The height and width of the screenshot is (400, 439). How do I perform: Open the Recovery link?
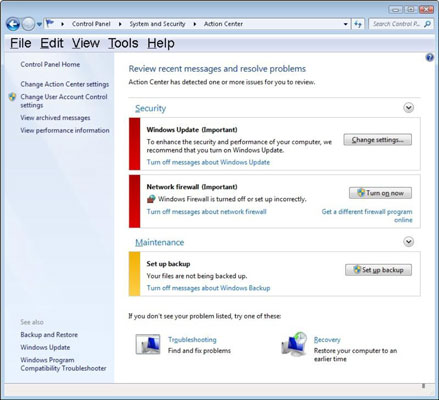[327, 340]
